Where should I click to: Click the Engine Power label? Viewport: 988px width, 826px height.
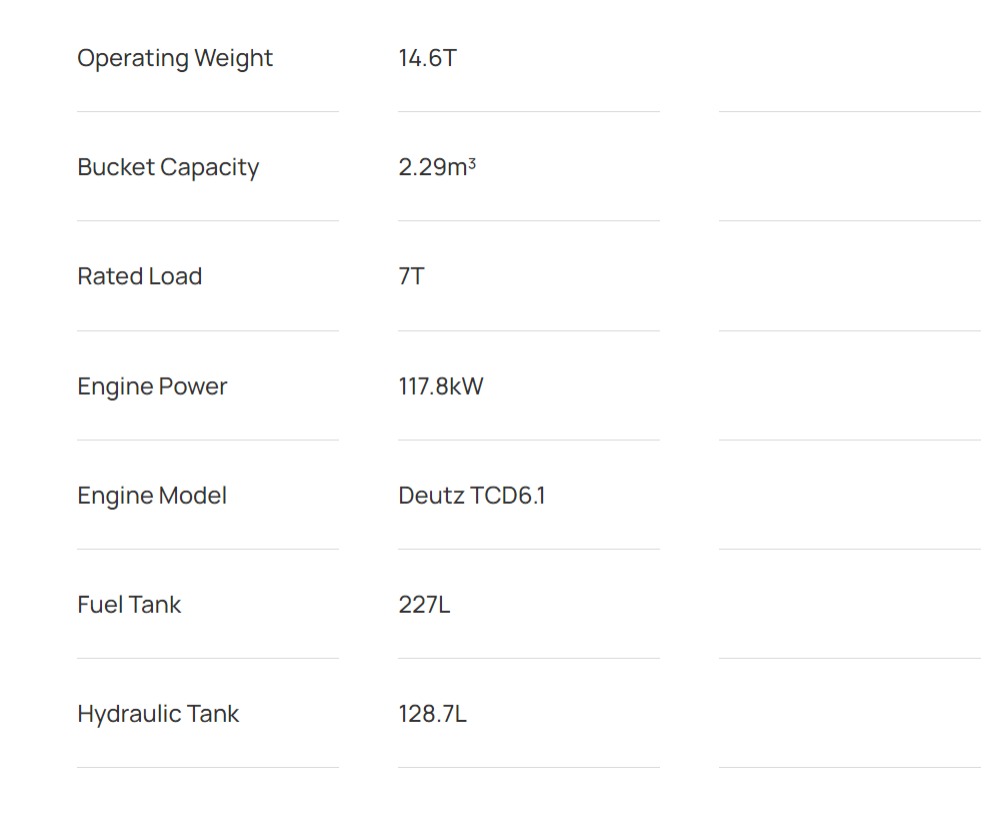(x=152, y=386)
